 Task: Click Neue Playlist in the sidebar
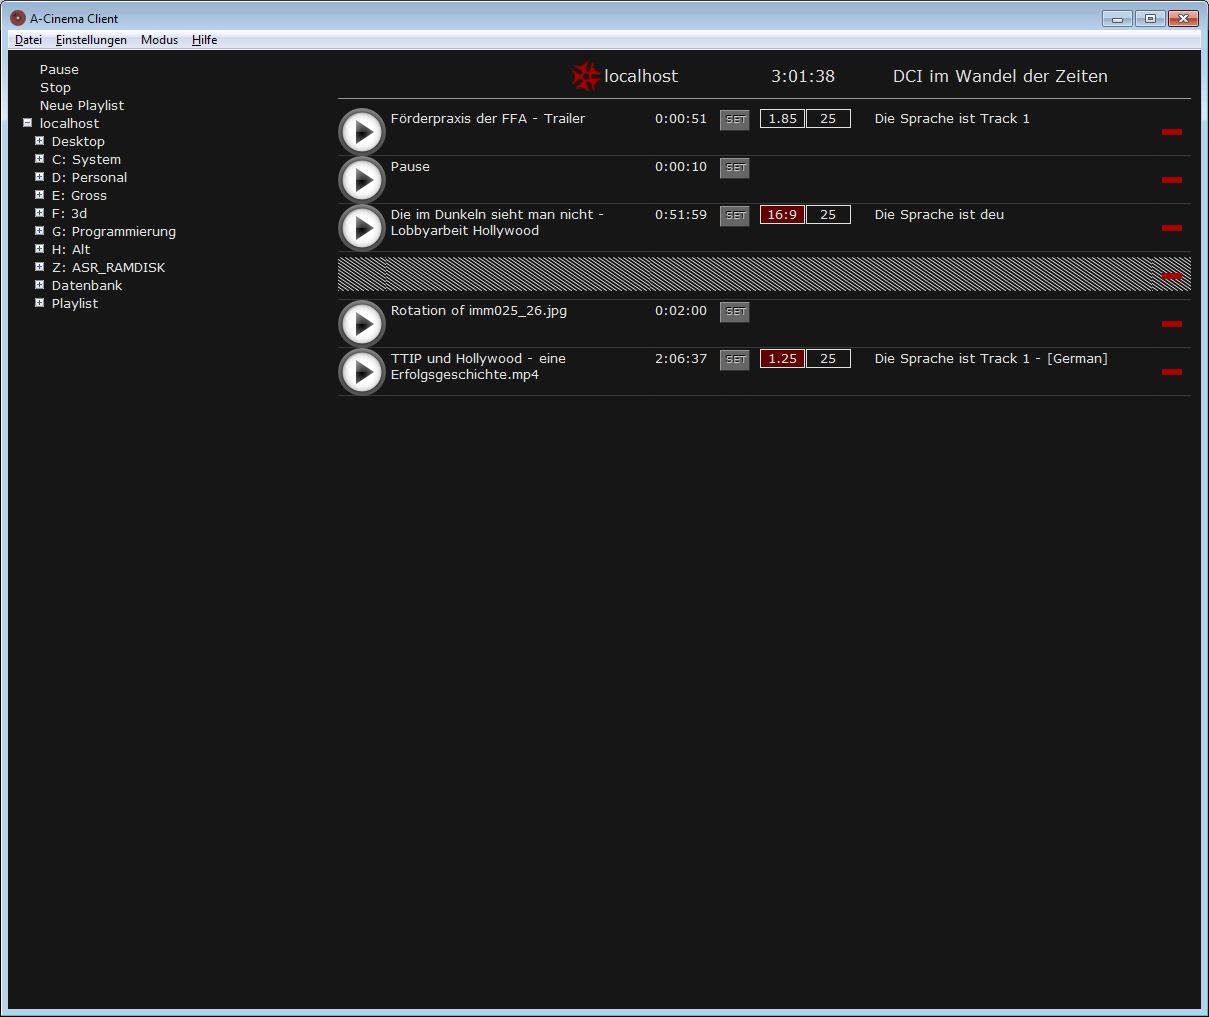(x=82, y=106)
